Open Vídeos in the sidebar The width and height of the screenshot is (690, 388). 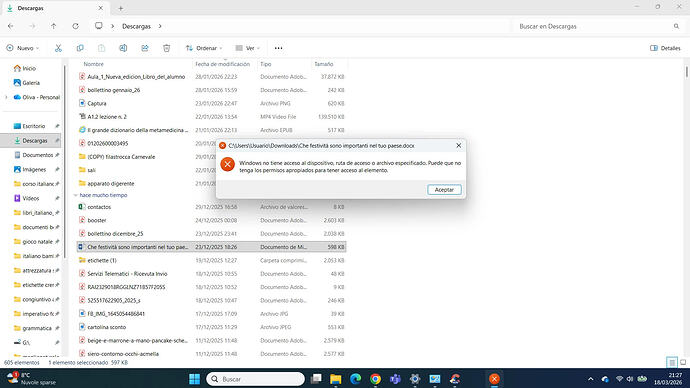[x=31, y=198]
